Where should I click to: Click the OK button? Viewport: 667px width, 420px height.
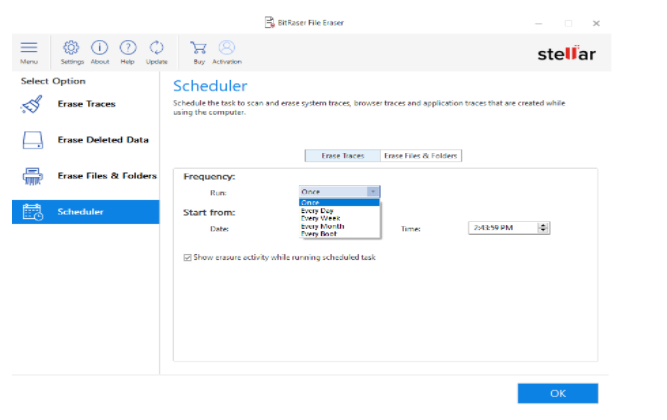coord(558,393)
